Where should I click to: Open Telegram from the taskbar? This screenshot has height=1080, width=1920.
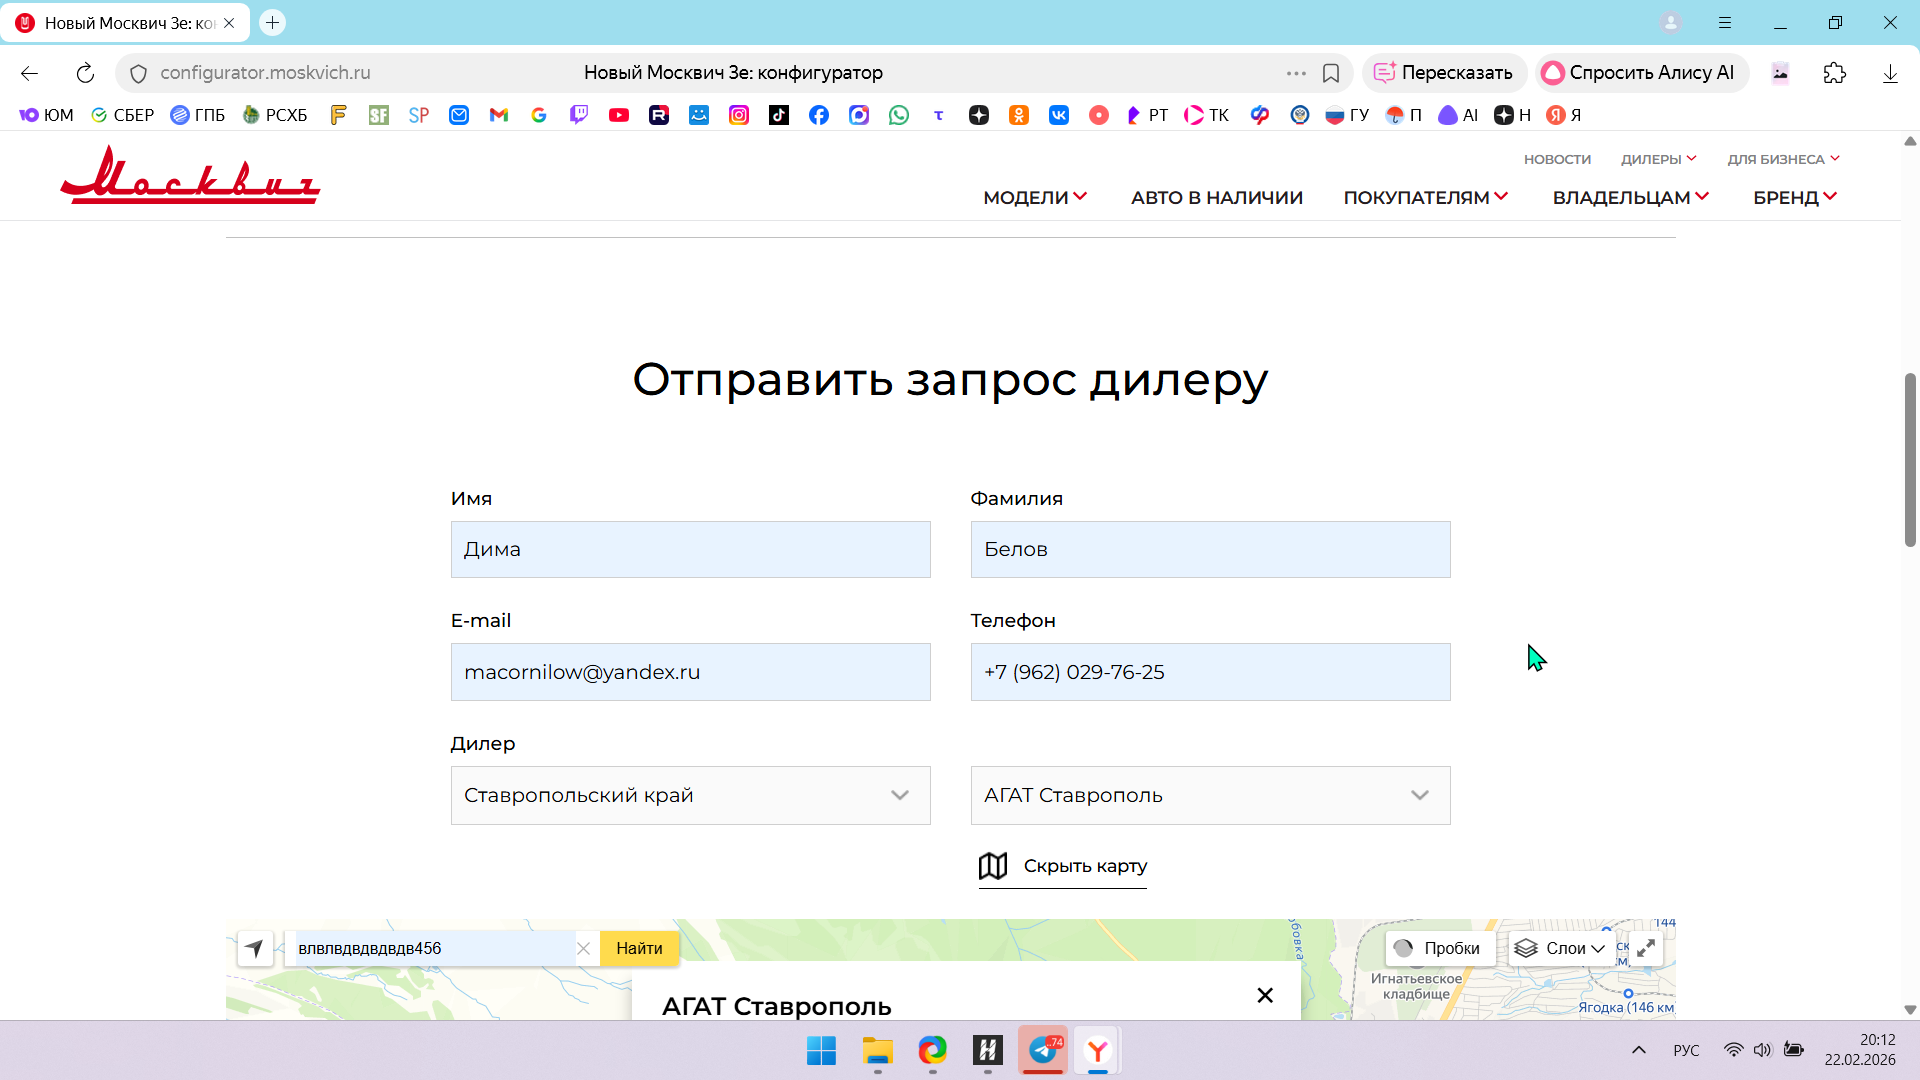[1043, 1050]
